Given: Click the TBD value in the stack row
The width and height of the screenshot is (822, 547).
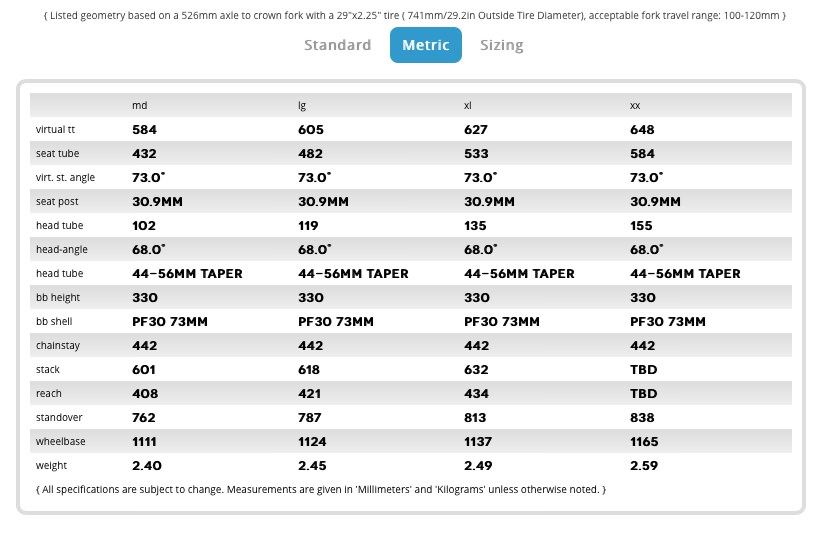Looking at the screenshot, I should (643, 370).
